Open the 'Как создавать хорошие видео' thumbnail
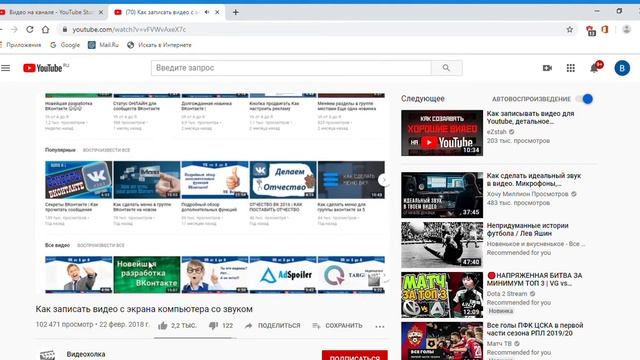This screenshot has width=640, height=360. coord(442,133)
